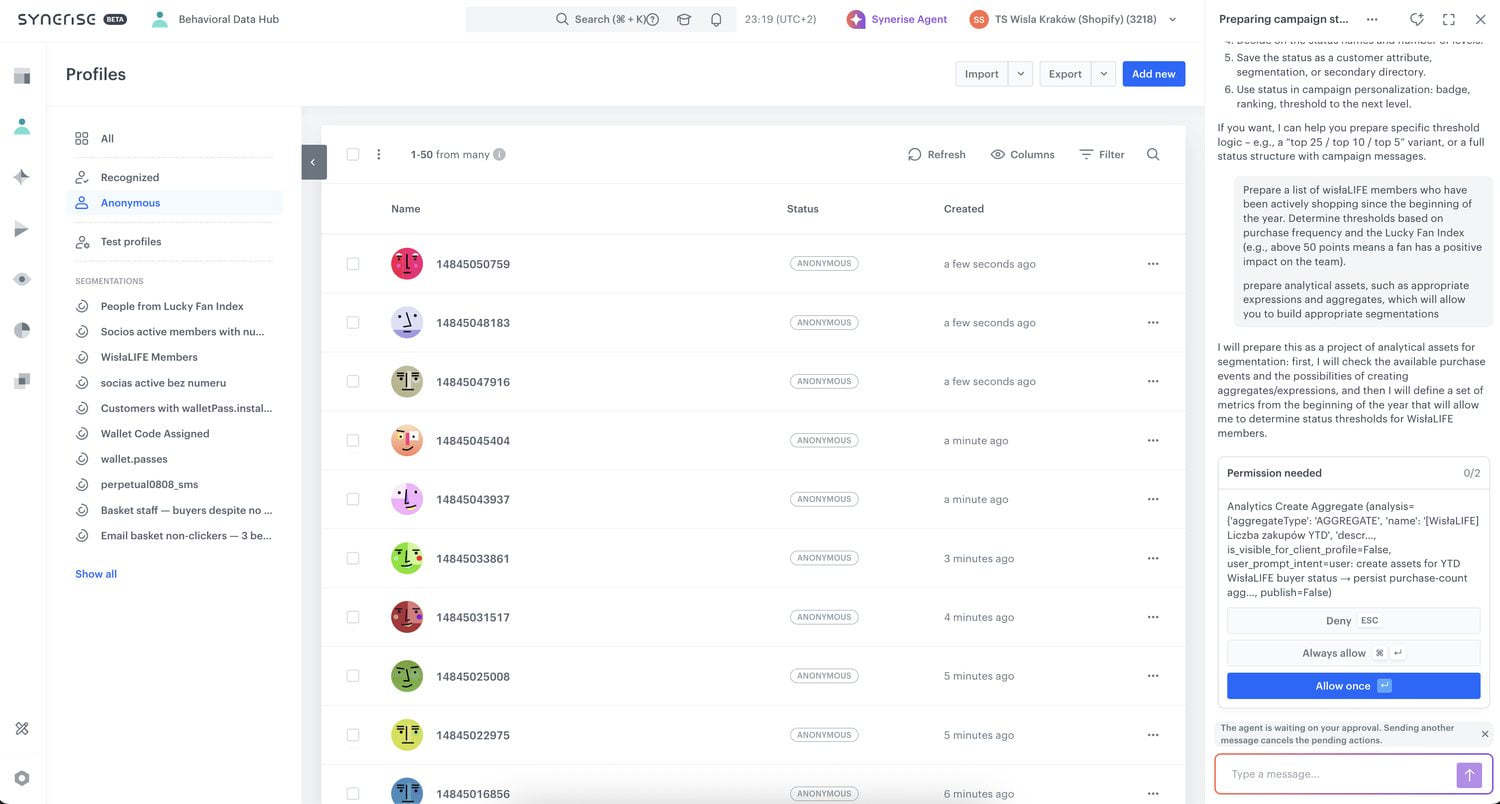Click the graduation cap learning icon
The height and width of the screenshot is (804, 1500).
[684, 19]
